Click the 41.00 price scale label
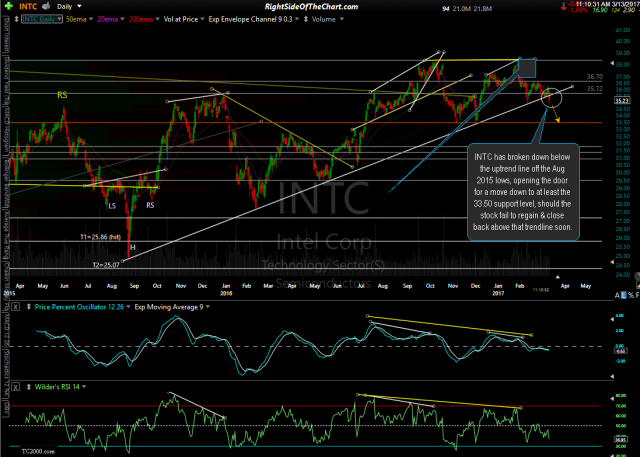Viewport: 640px width, 457px height. (x=622, y=30)
